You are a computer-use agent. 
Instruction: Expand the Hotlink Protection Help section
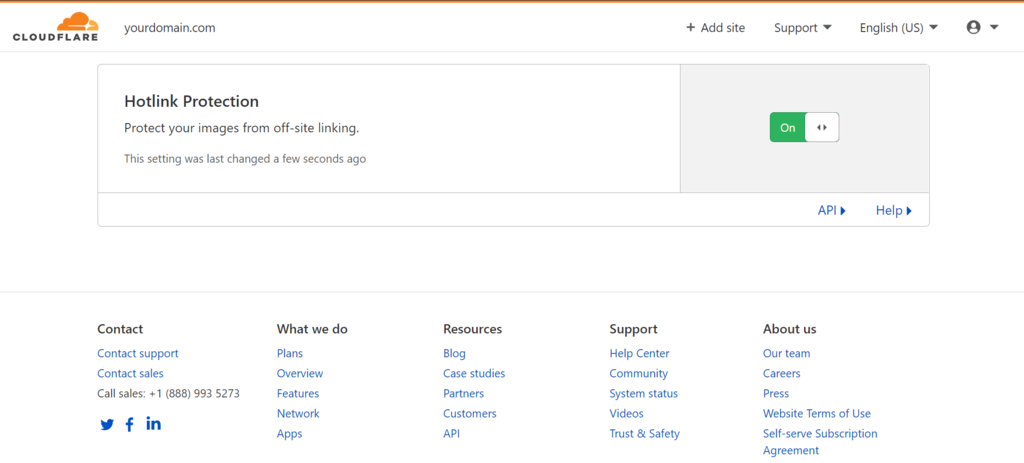pos(893,210)
